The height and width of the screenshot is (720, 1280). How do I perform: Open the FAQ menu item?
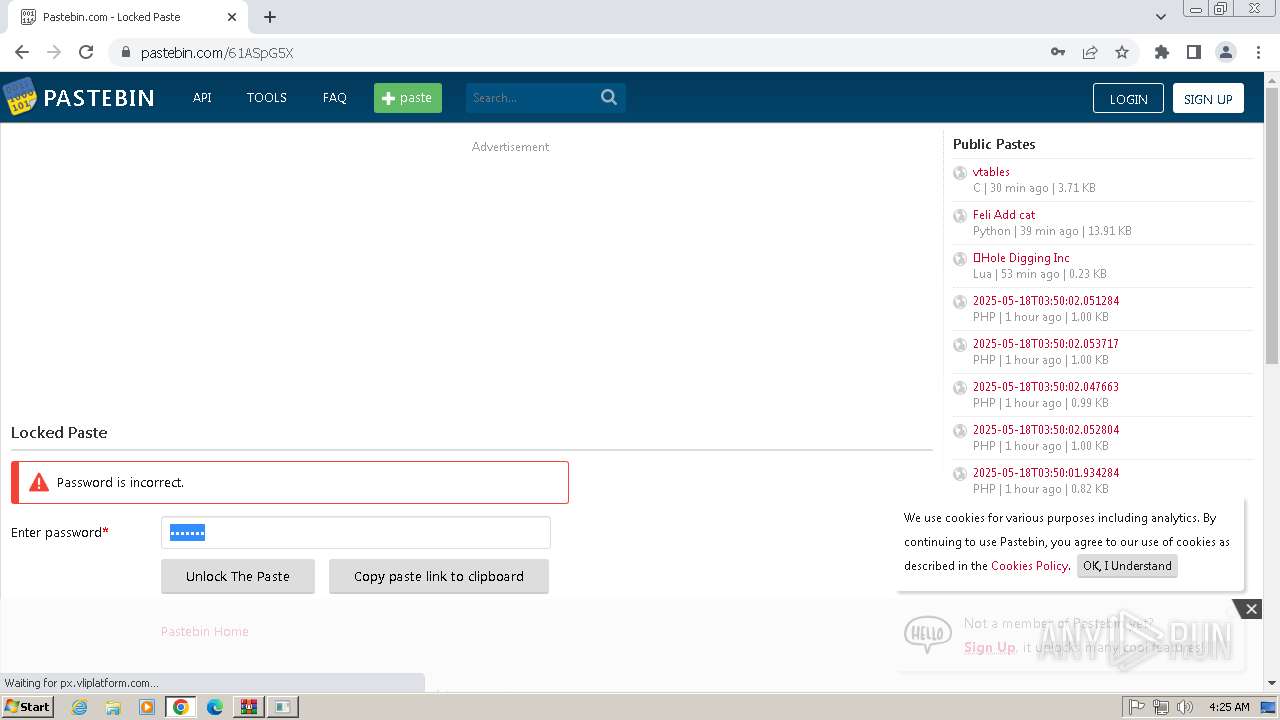point(334,98)
